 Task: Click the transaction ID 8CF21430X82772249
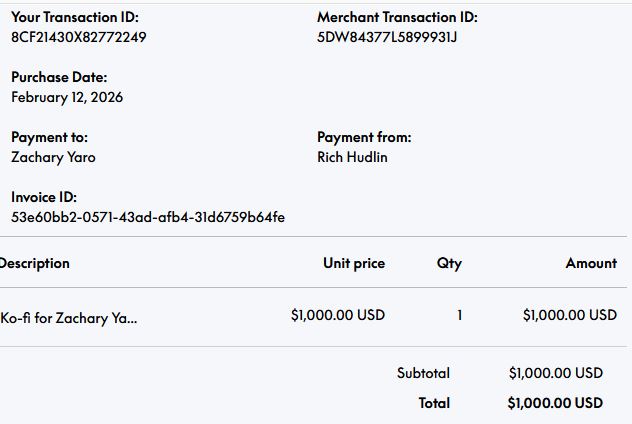(x=79, y=37)
